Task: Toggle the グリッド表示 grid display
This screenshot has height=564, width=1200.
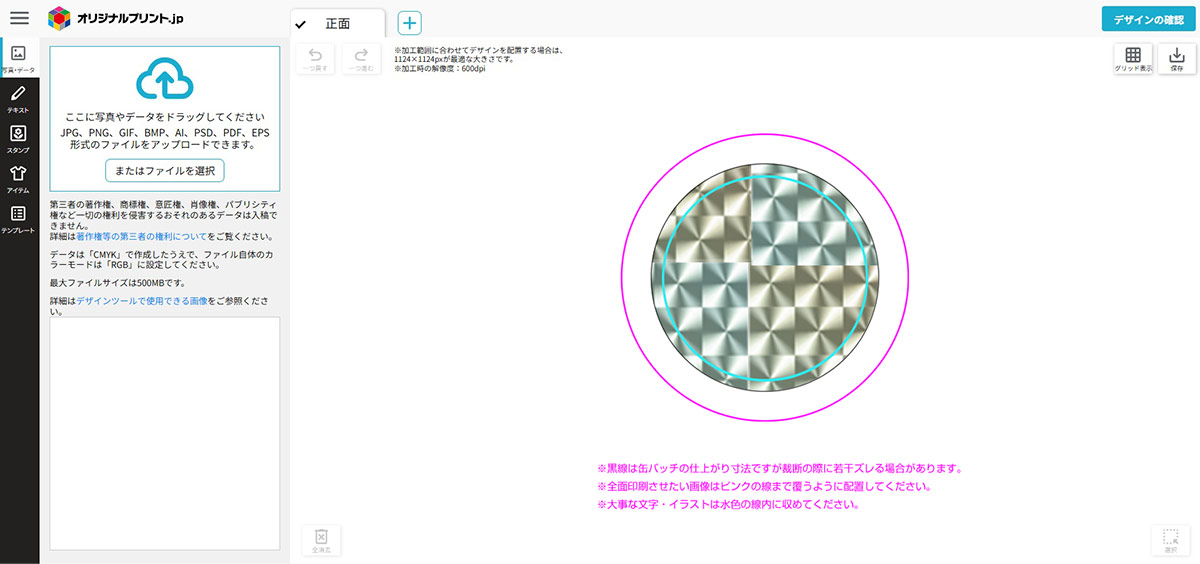Action: pos(1132,59)
